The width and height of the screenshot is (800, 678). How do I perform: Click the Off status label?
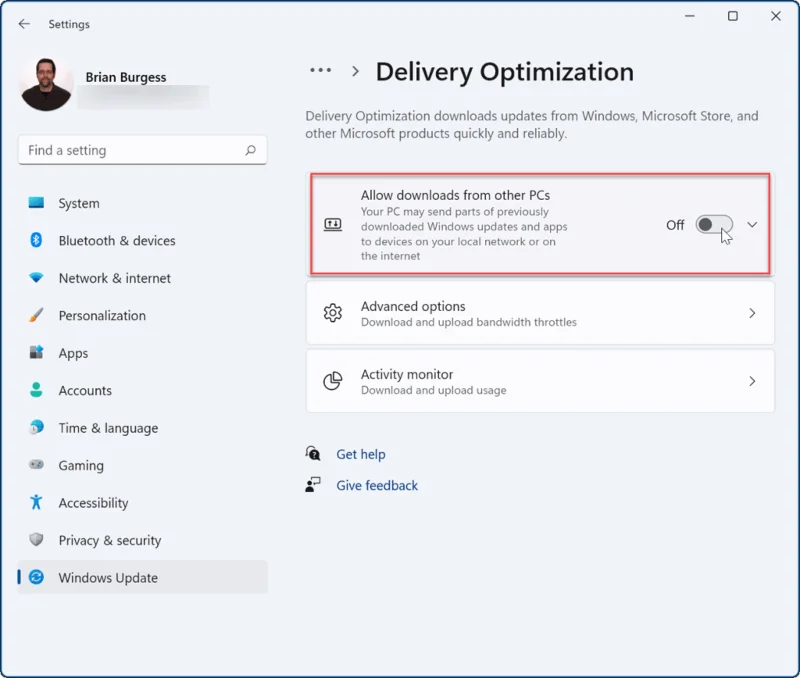675,225
